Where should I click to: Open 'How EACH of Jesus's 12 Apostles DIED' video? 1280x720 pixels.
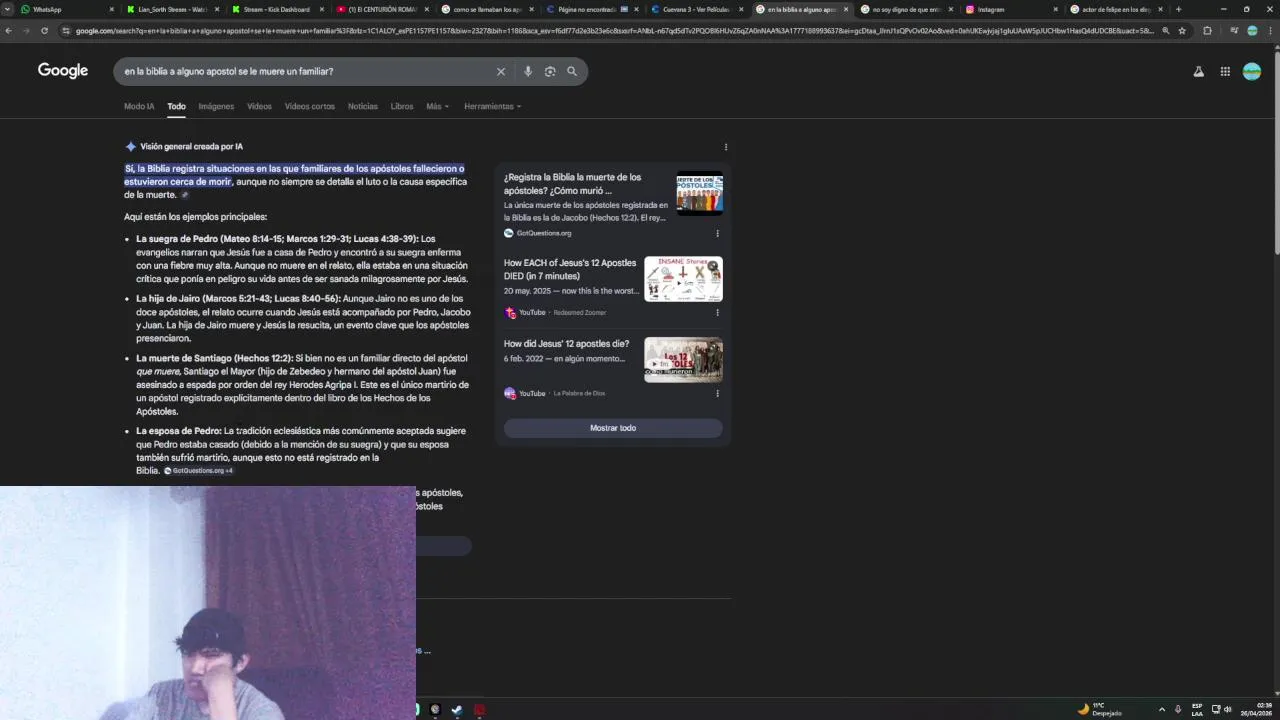(570, 269)
